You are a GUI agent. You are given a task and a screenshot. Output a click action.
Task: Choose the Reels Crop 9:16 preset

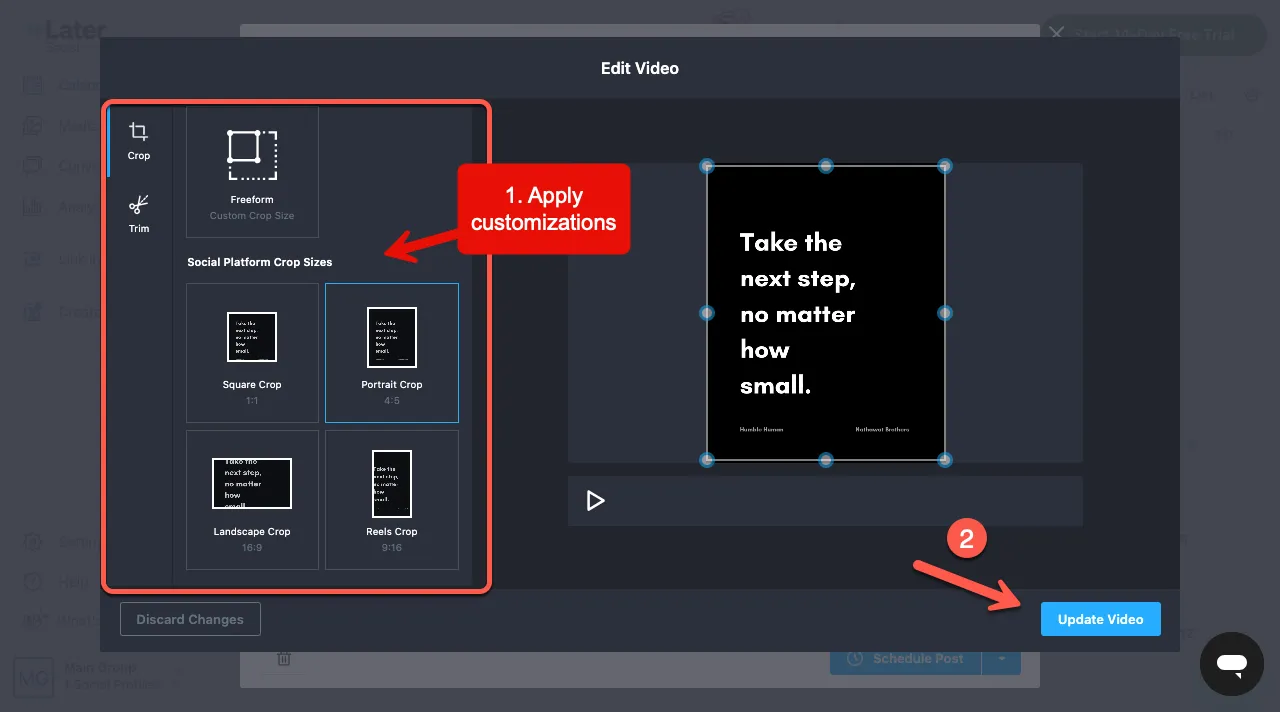pyautogui.click(x=392, y=500)
